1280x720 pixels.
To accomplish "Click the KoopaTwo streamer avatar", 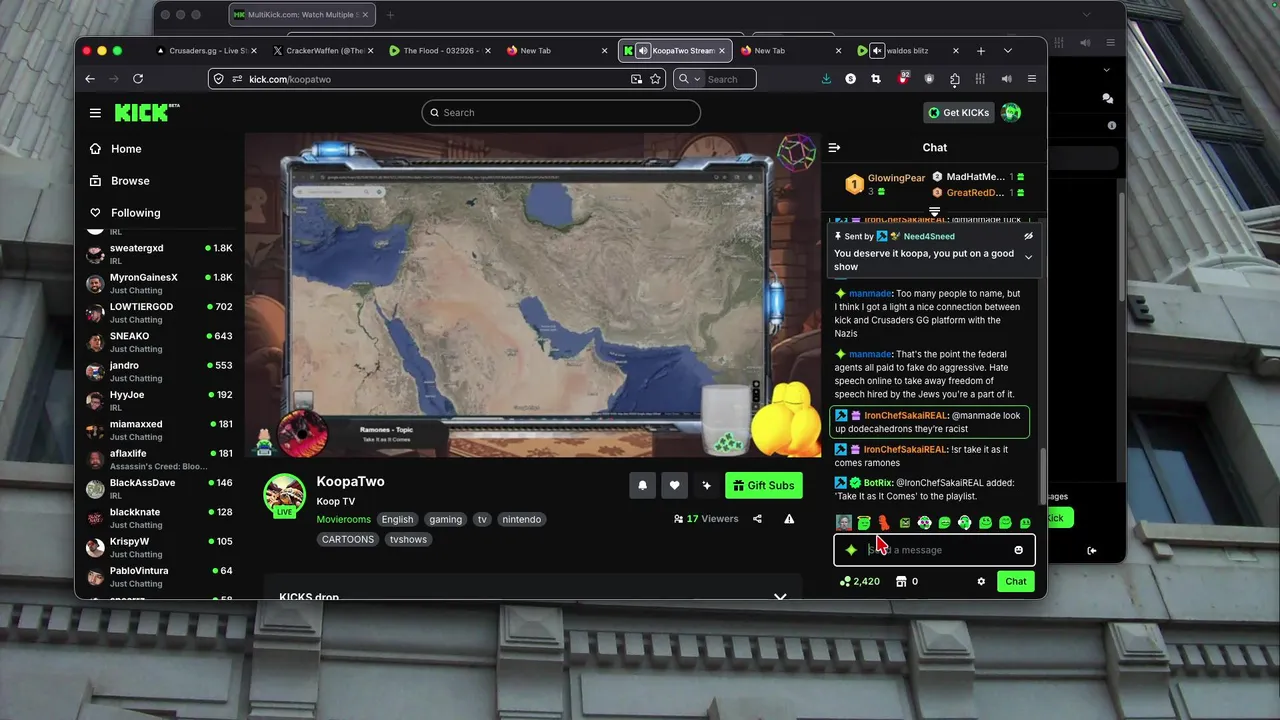I will [x=284, y=495].
